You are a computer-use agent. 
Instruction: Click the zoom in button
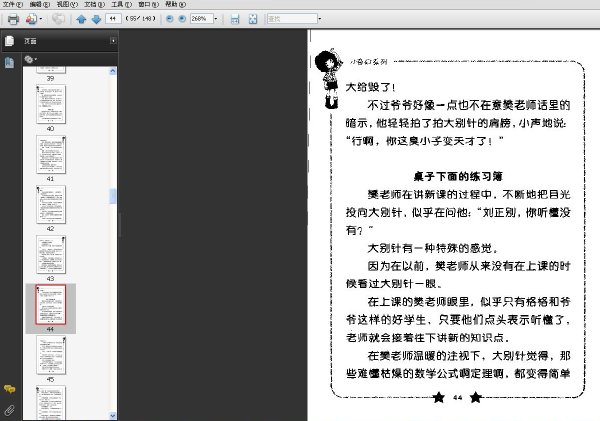181,19
